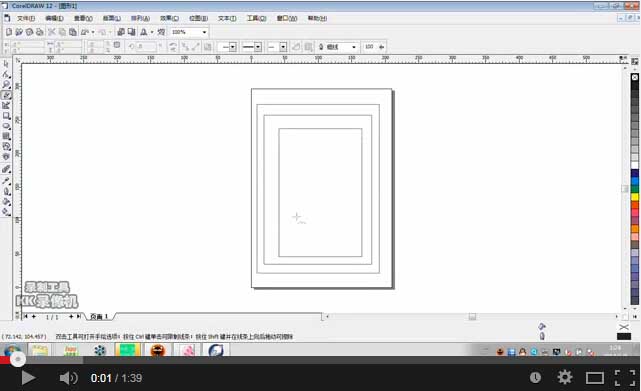
Task: Open the end arrowhead selector dropdown
Action: pyautogui.click(x=283, y=47)
